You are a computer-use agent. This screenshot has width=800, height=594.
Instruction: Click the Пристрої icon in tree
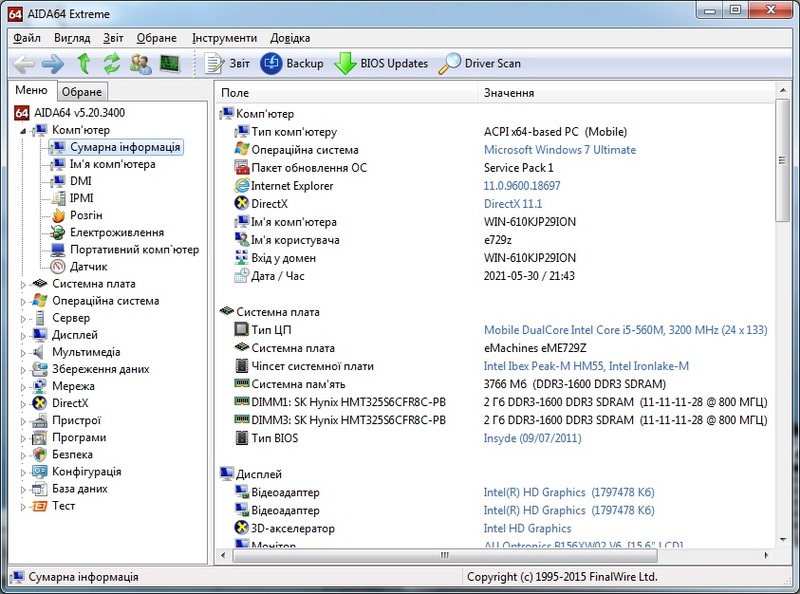40,420
